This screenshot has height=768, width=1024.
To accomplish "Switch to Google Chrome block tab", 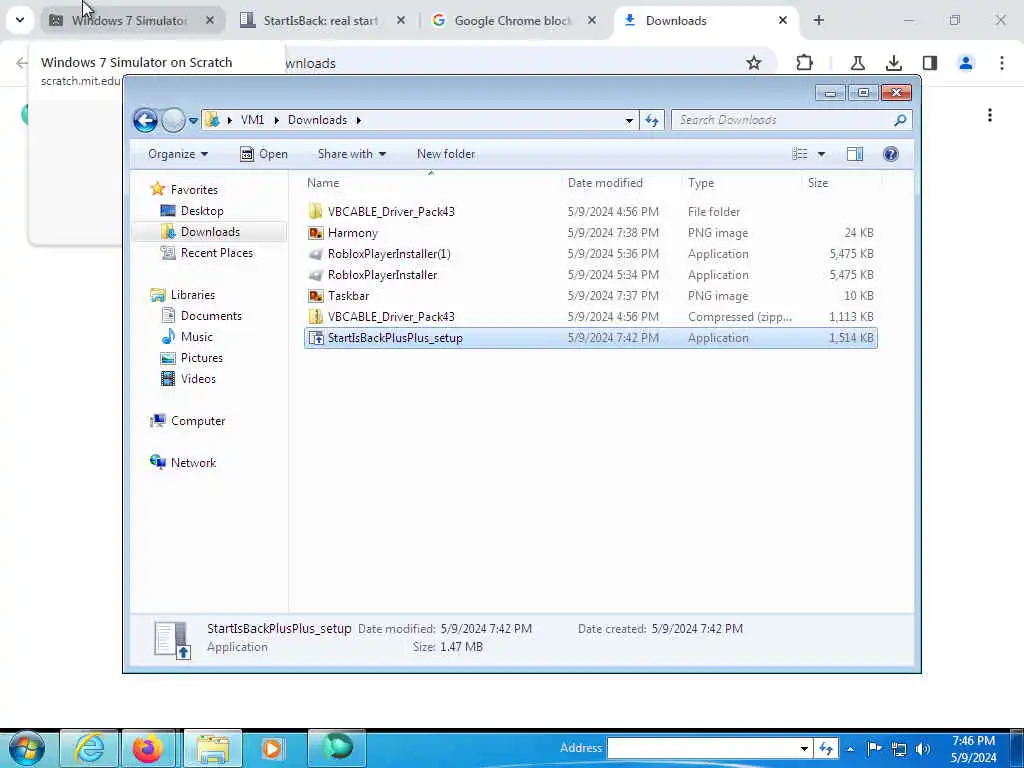I will [513, 21].
